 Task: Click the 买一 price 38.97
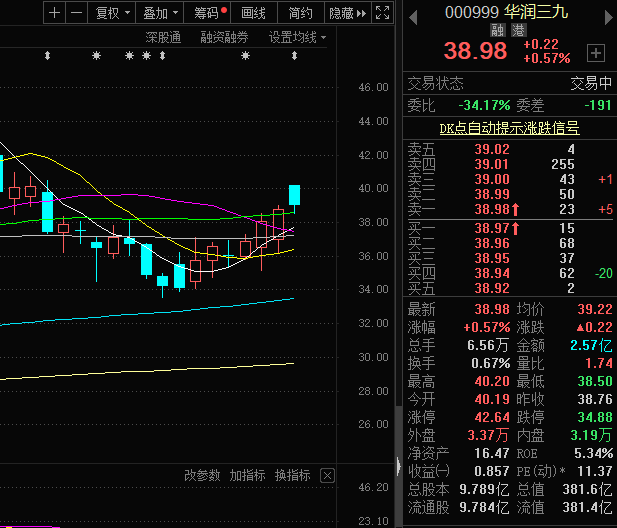(x=492, y=228)
